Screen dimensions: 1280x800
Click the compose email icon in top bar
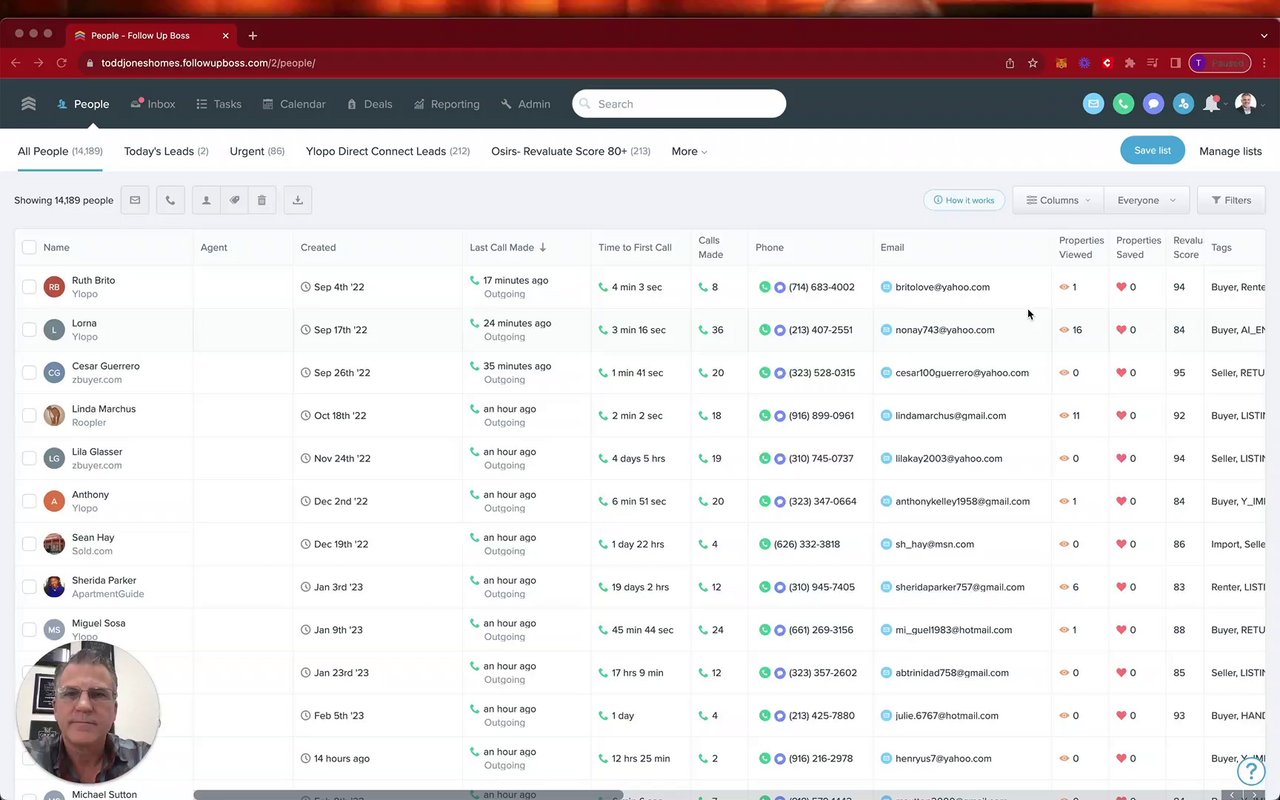point(1093,104)
